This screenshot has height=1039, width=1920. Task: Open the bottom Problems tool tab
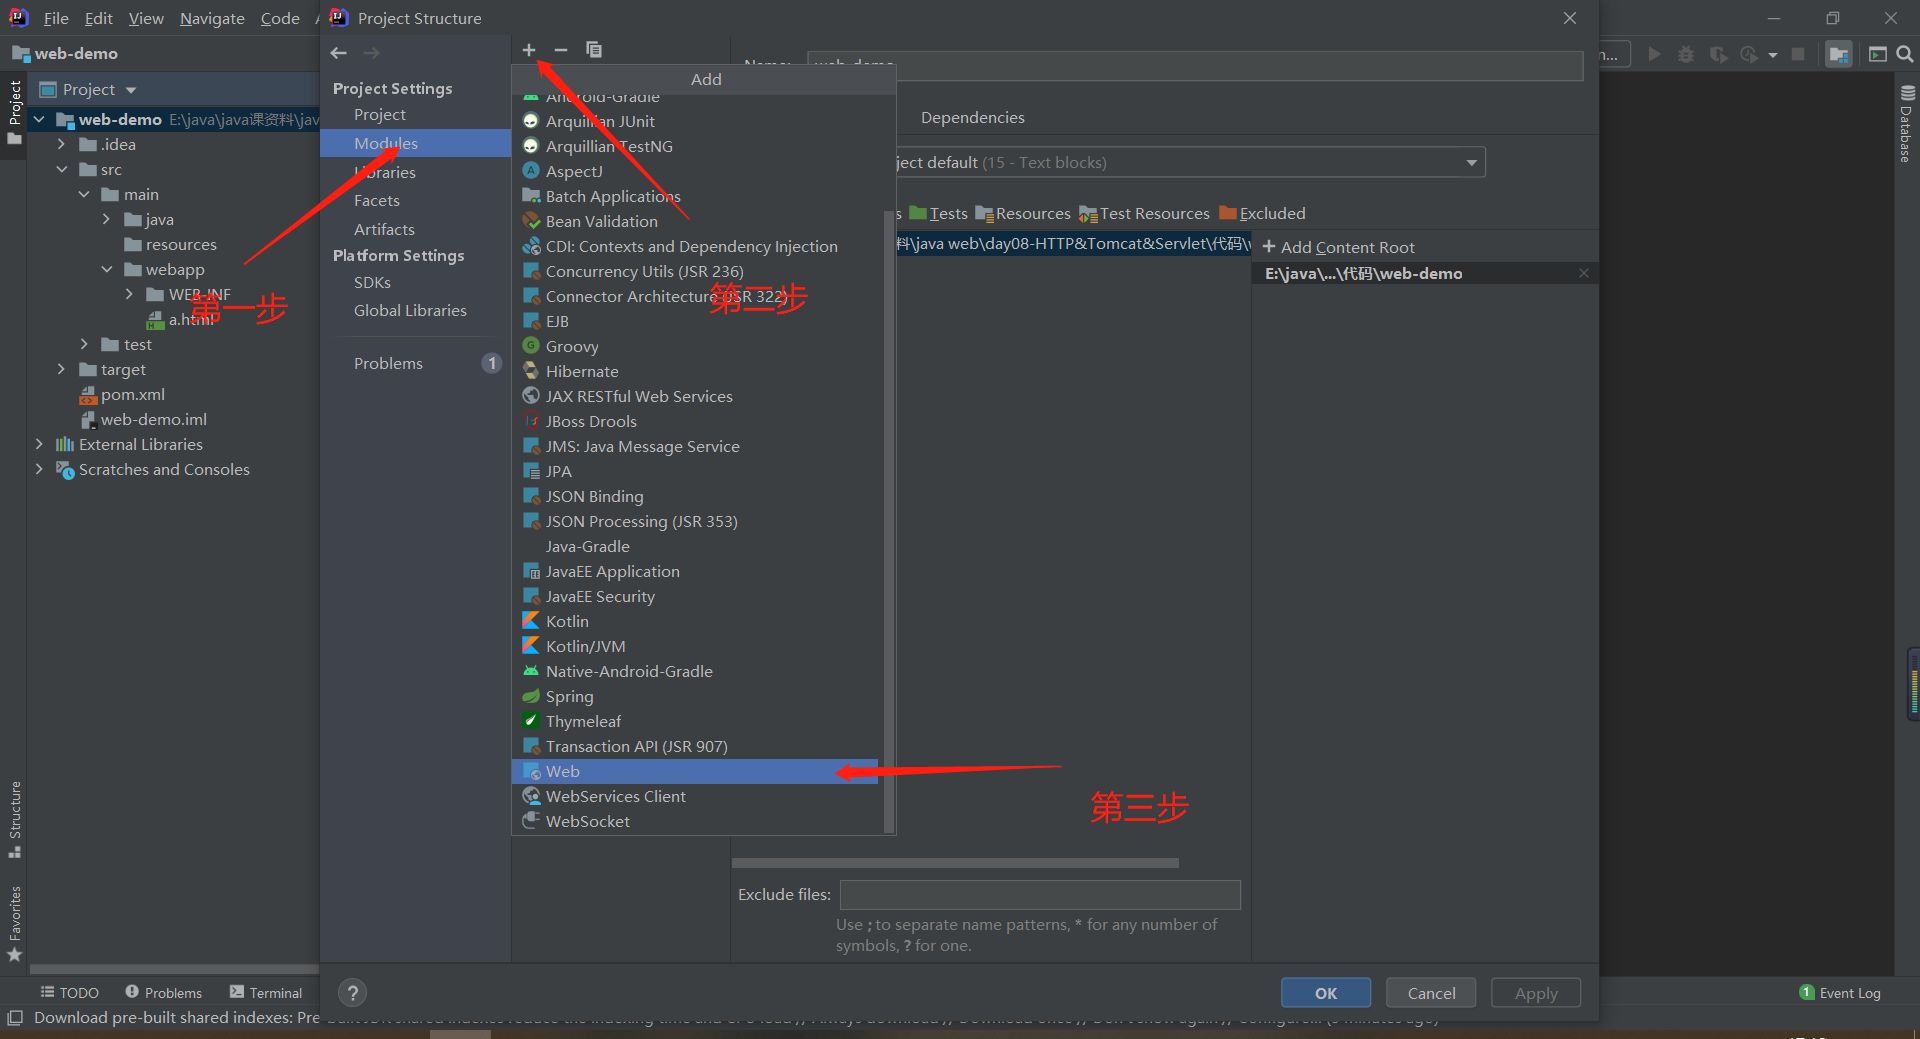(163, 993)
